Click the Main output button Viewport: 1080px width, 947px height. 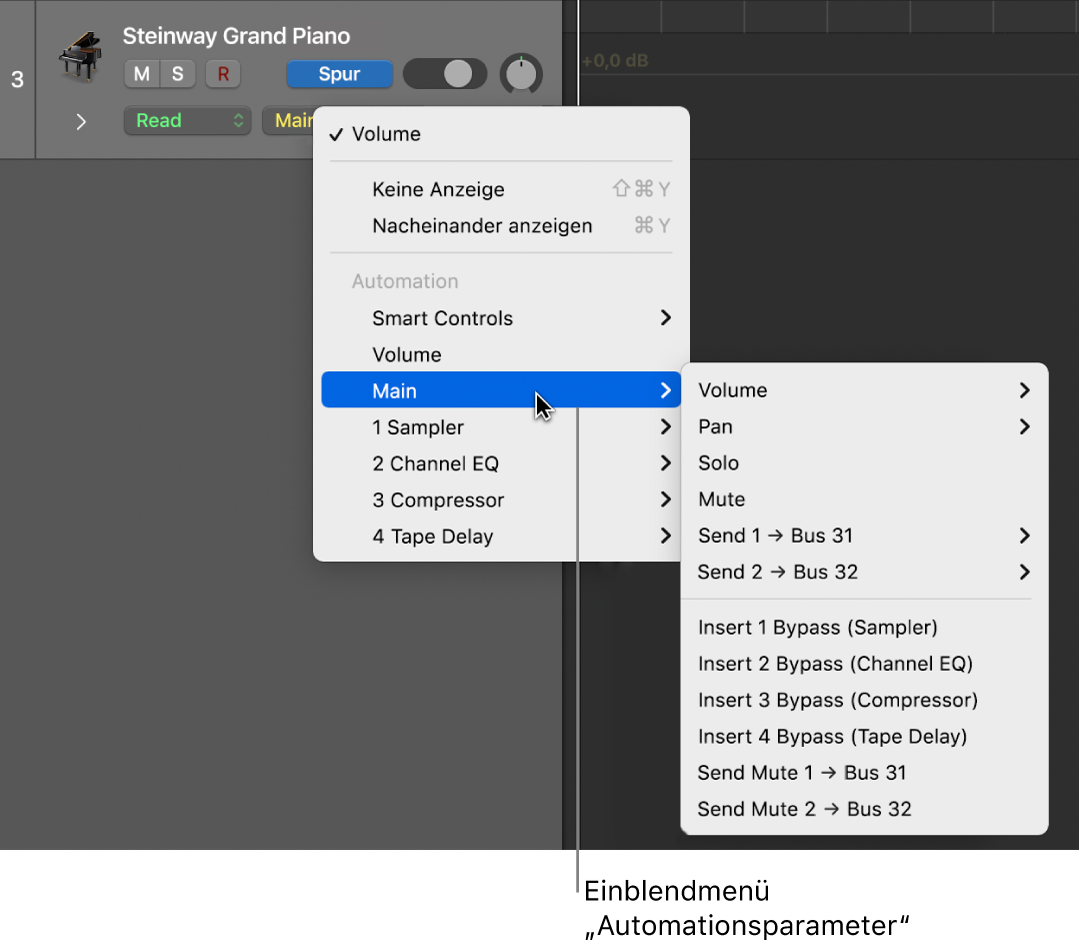tap(295, 120)
